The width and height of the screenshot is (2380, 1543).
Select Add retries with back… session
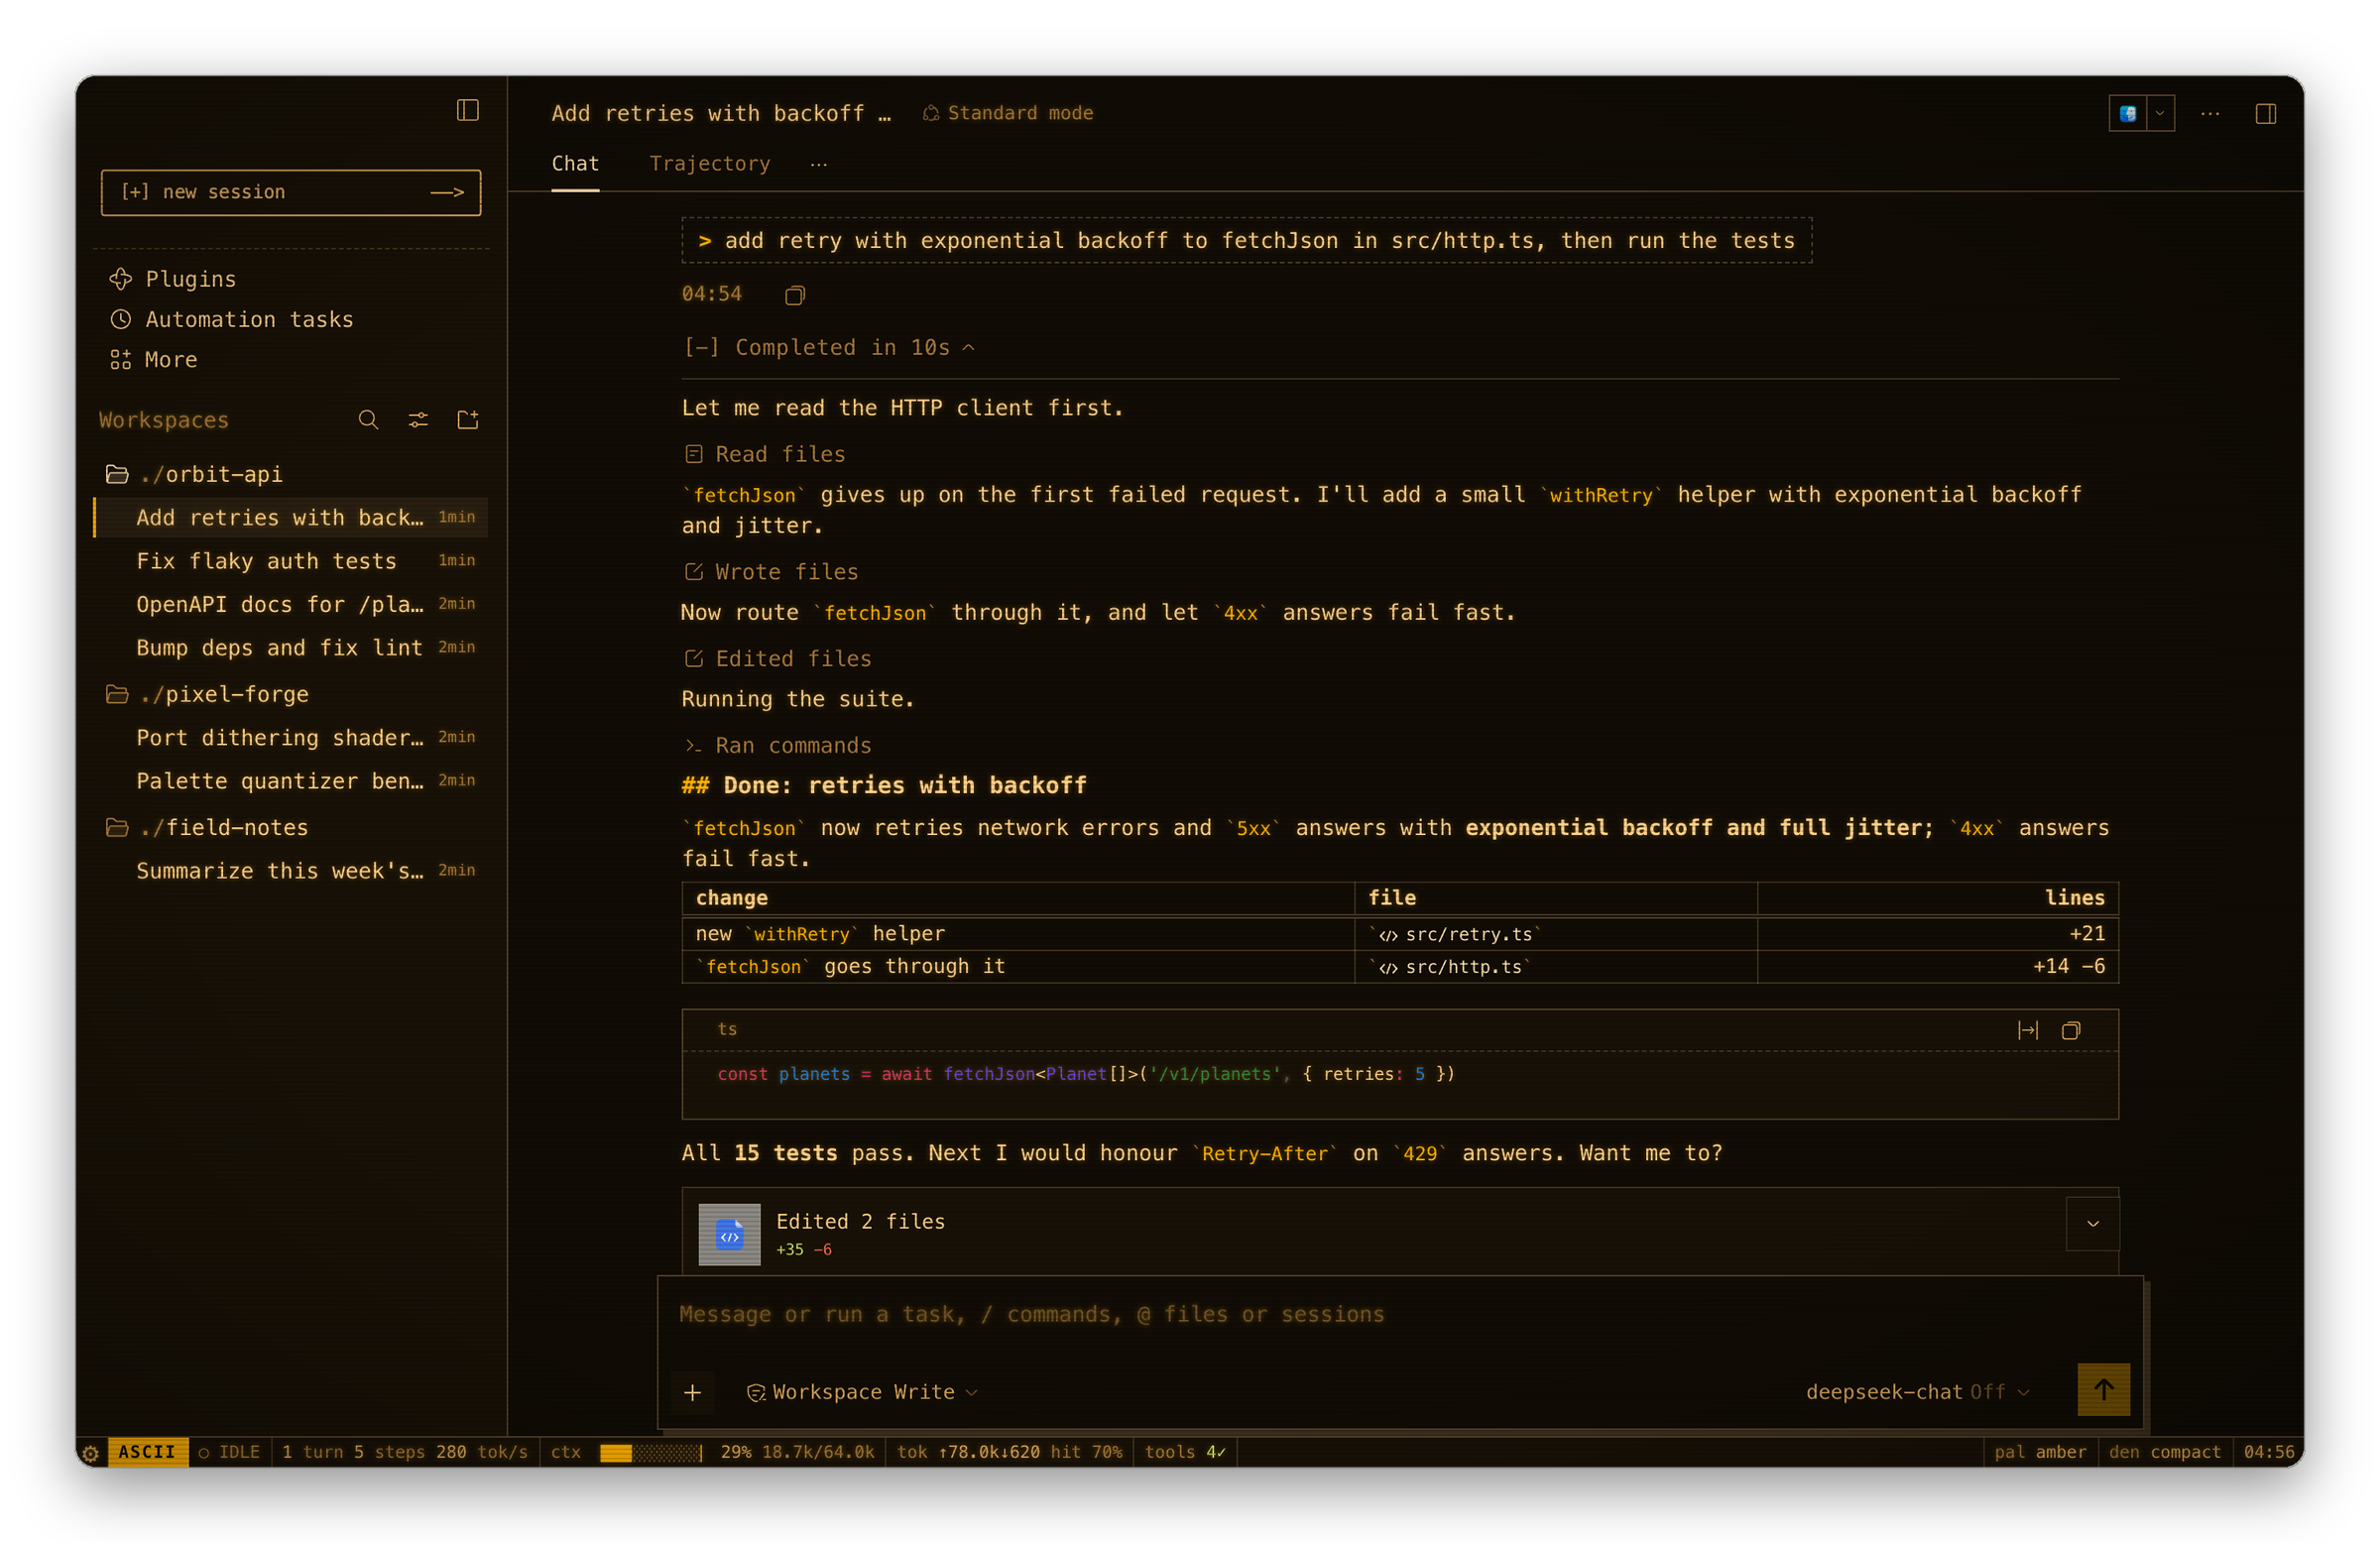291,518
